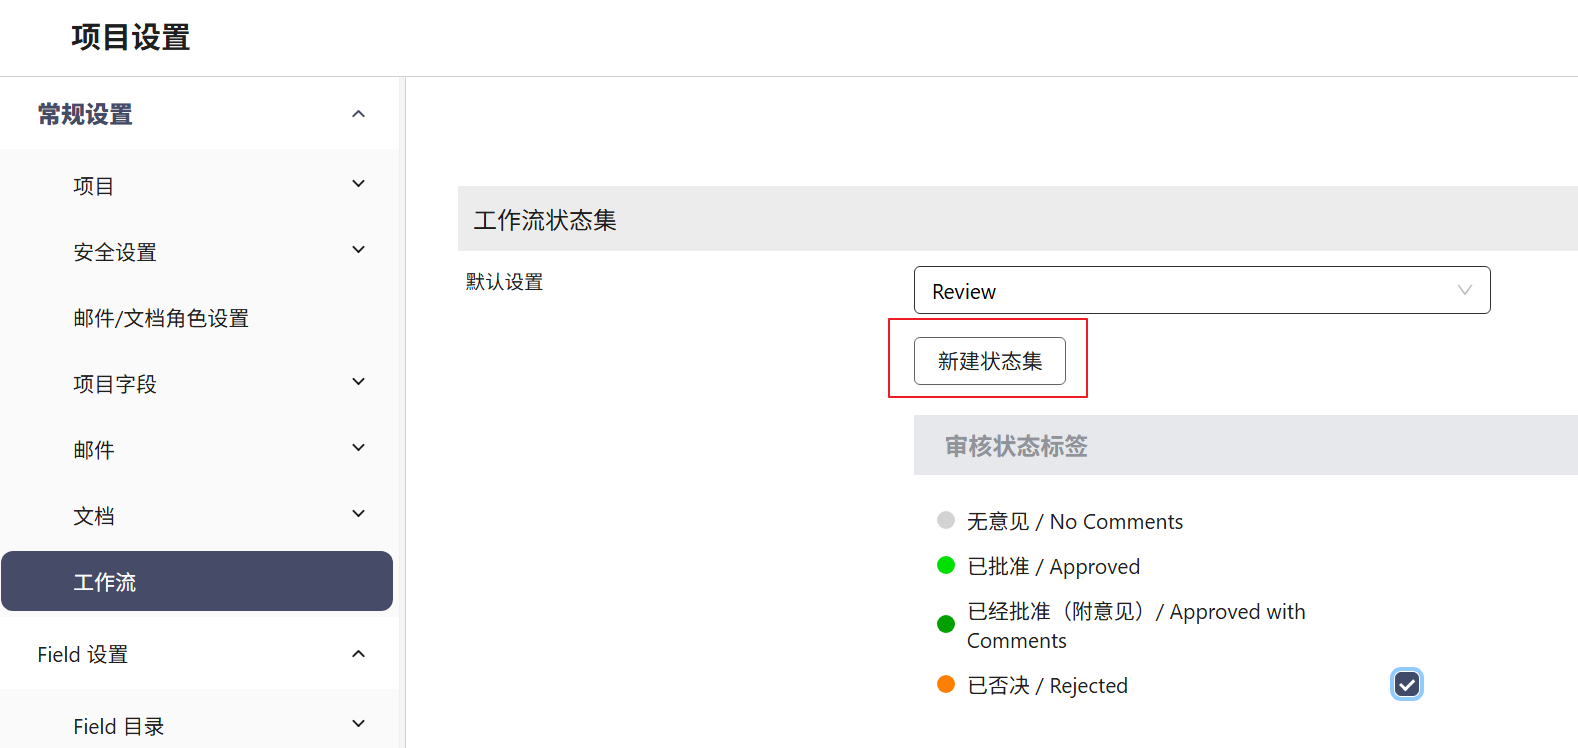Expand the 项目字段 submenu chevron
The width and height of the screenshot is (1578, 748).
pyautogui.click(x=358, y=383)
